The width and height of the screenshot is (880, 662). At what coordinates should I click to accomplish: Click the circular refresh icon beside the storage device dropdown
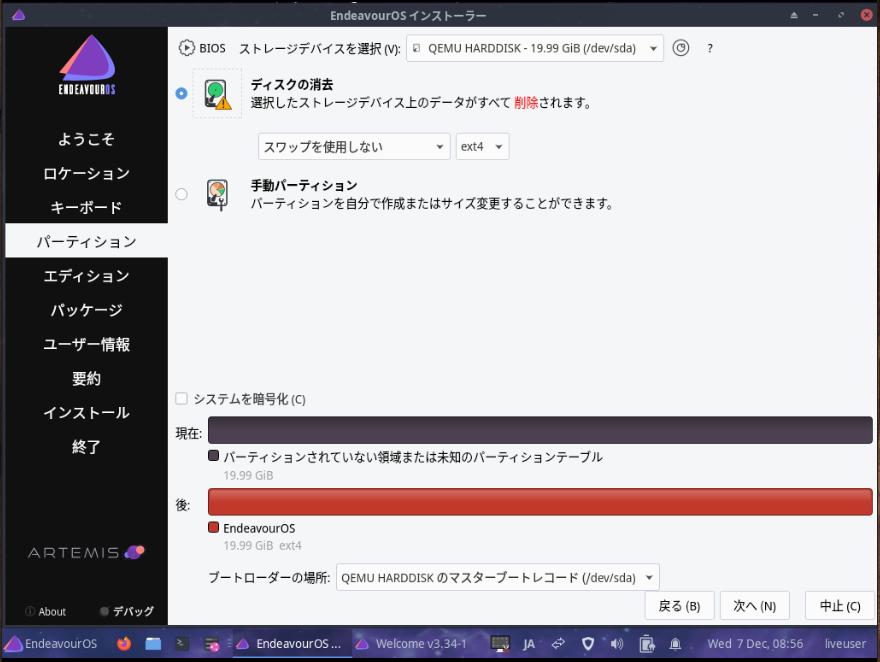tap(681, 48)
